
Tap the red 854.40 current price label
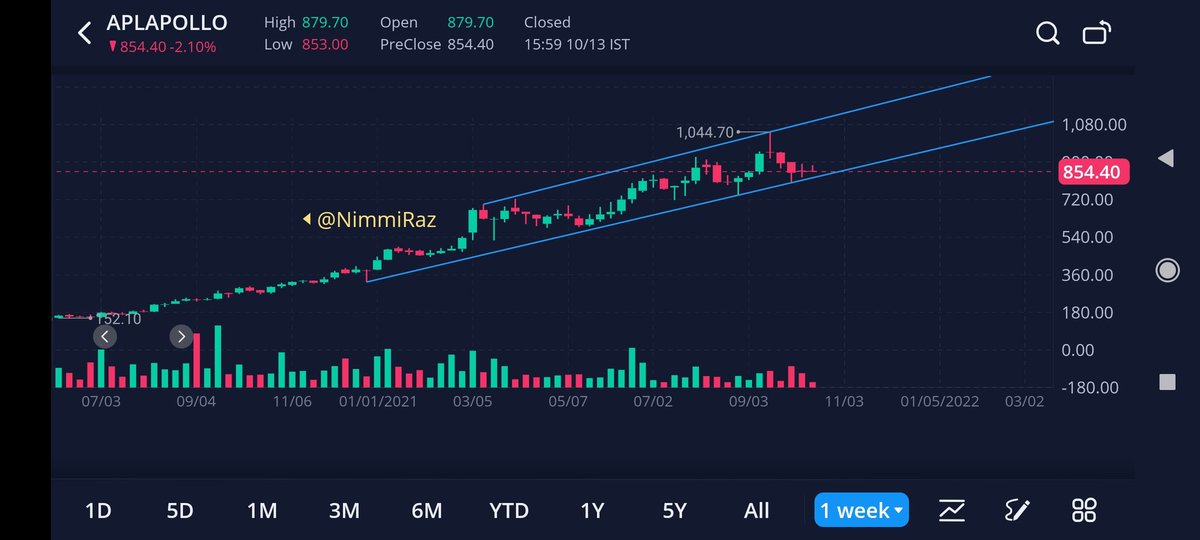(x=1094, y=172)
